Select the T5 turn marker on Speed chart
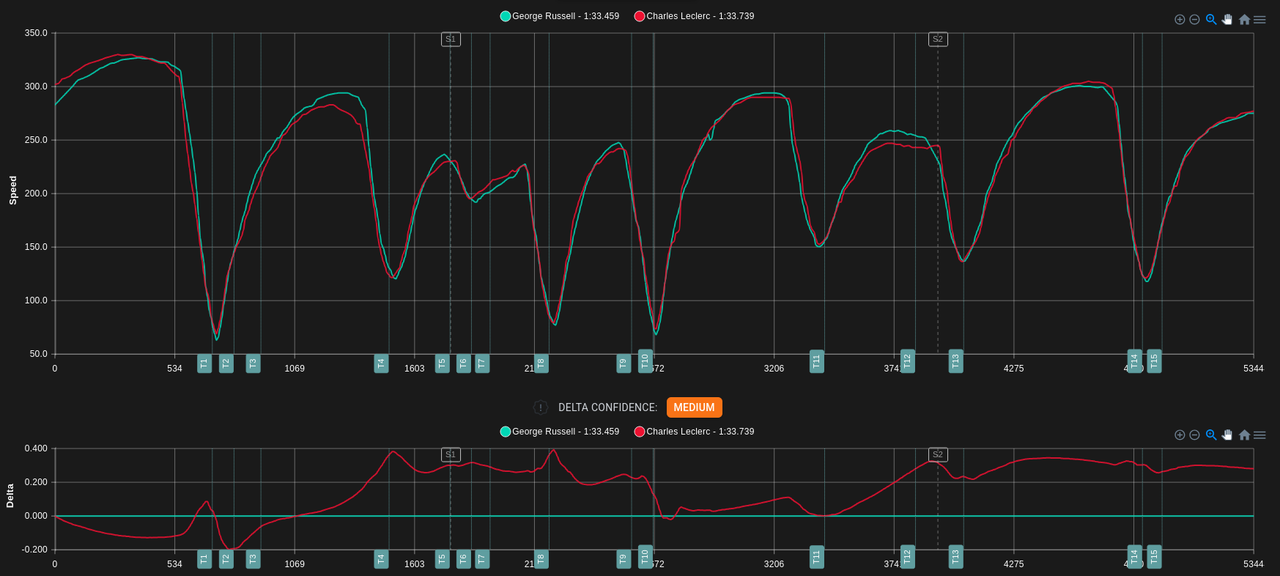Screen dimensions: 1280x576 coord(442,363)
